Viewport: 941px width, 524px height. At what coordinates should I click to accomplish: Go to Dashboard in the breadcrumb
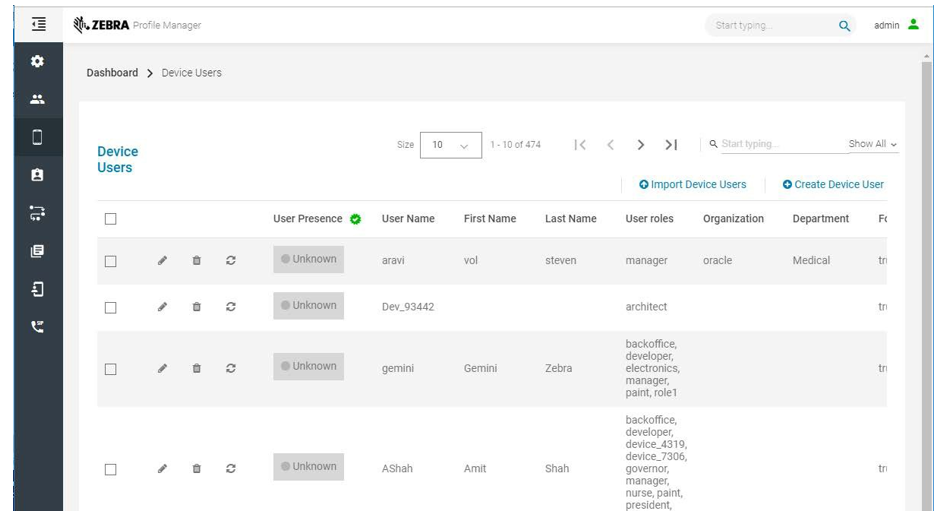[112, 73]
